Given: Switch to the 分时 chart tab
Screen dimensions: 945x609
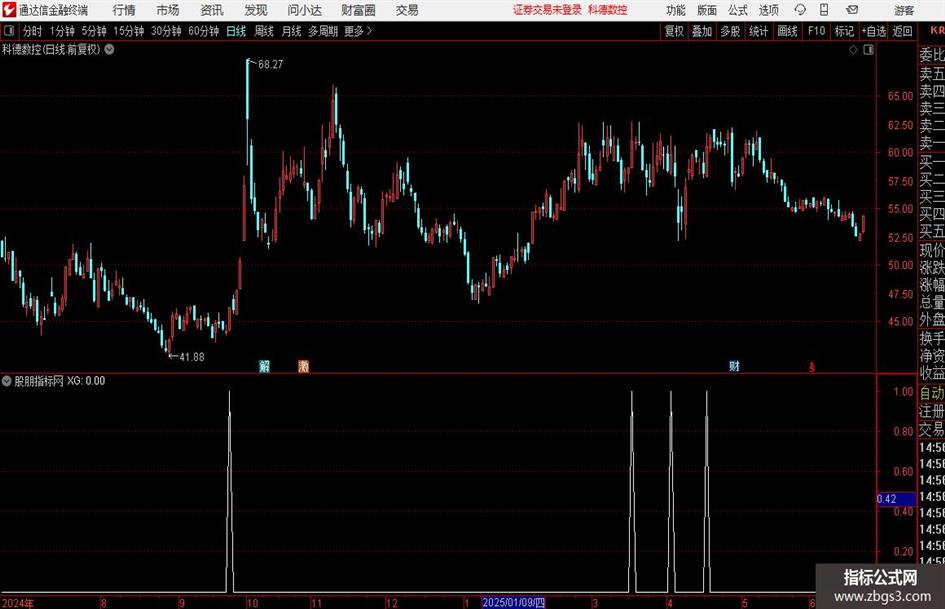Looking at the screenshot, I should click(x=33, y=31).
